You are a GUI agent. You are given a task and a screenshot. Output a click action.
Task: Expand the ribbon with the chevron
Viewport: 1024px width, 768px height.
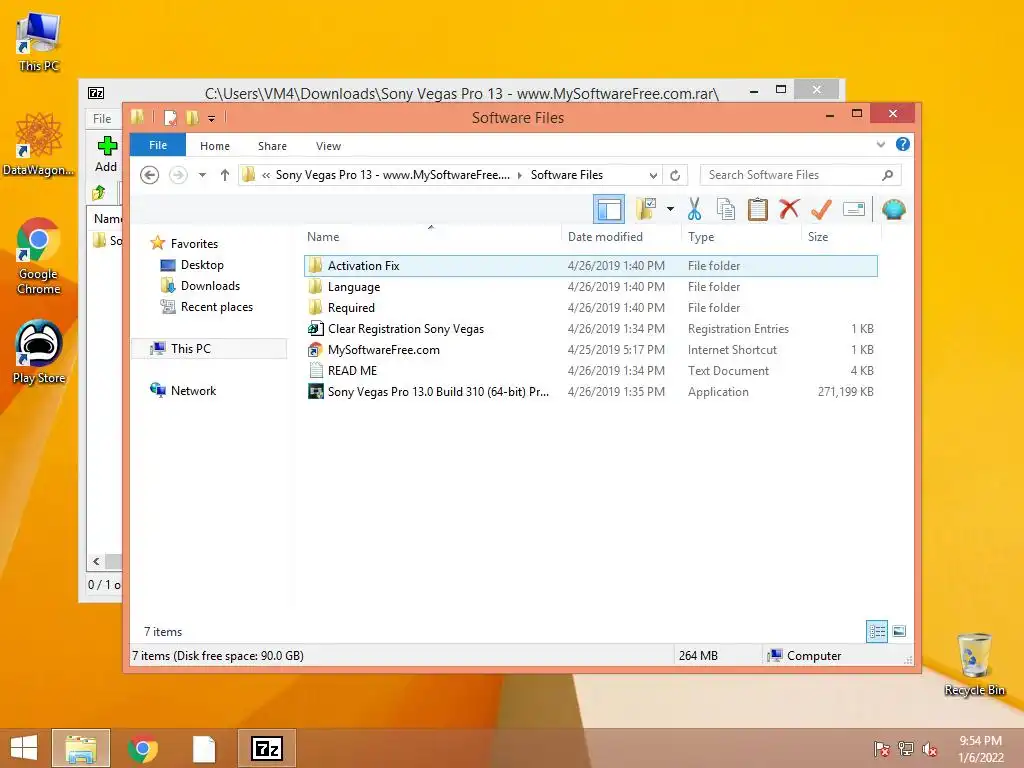[x=880, y=144]
